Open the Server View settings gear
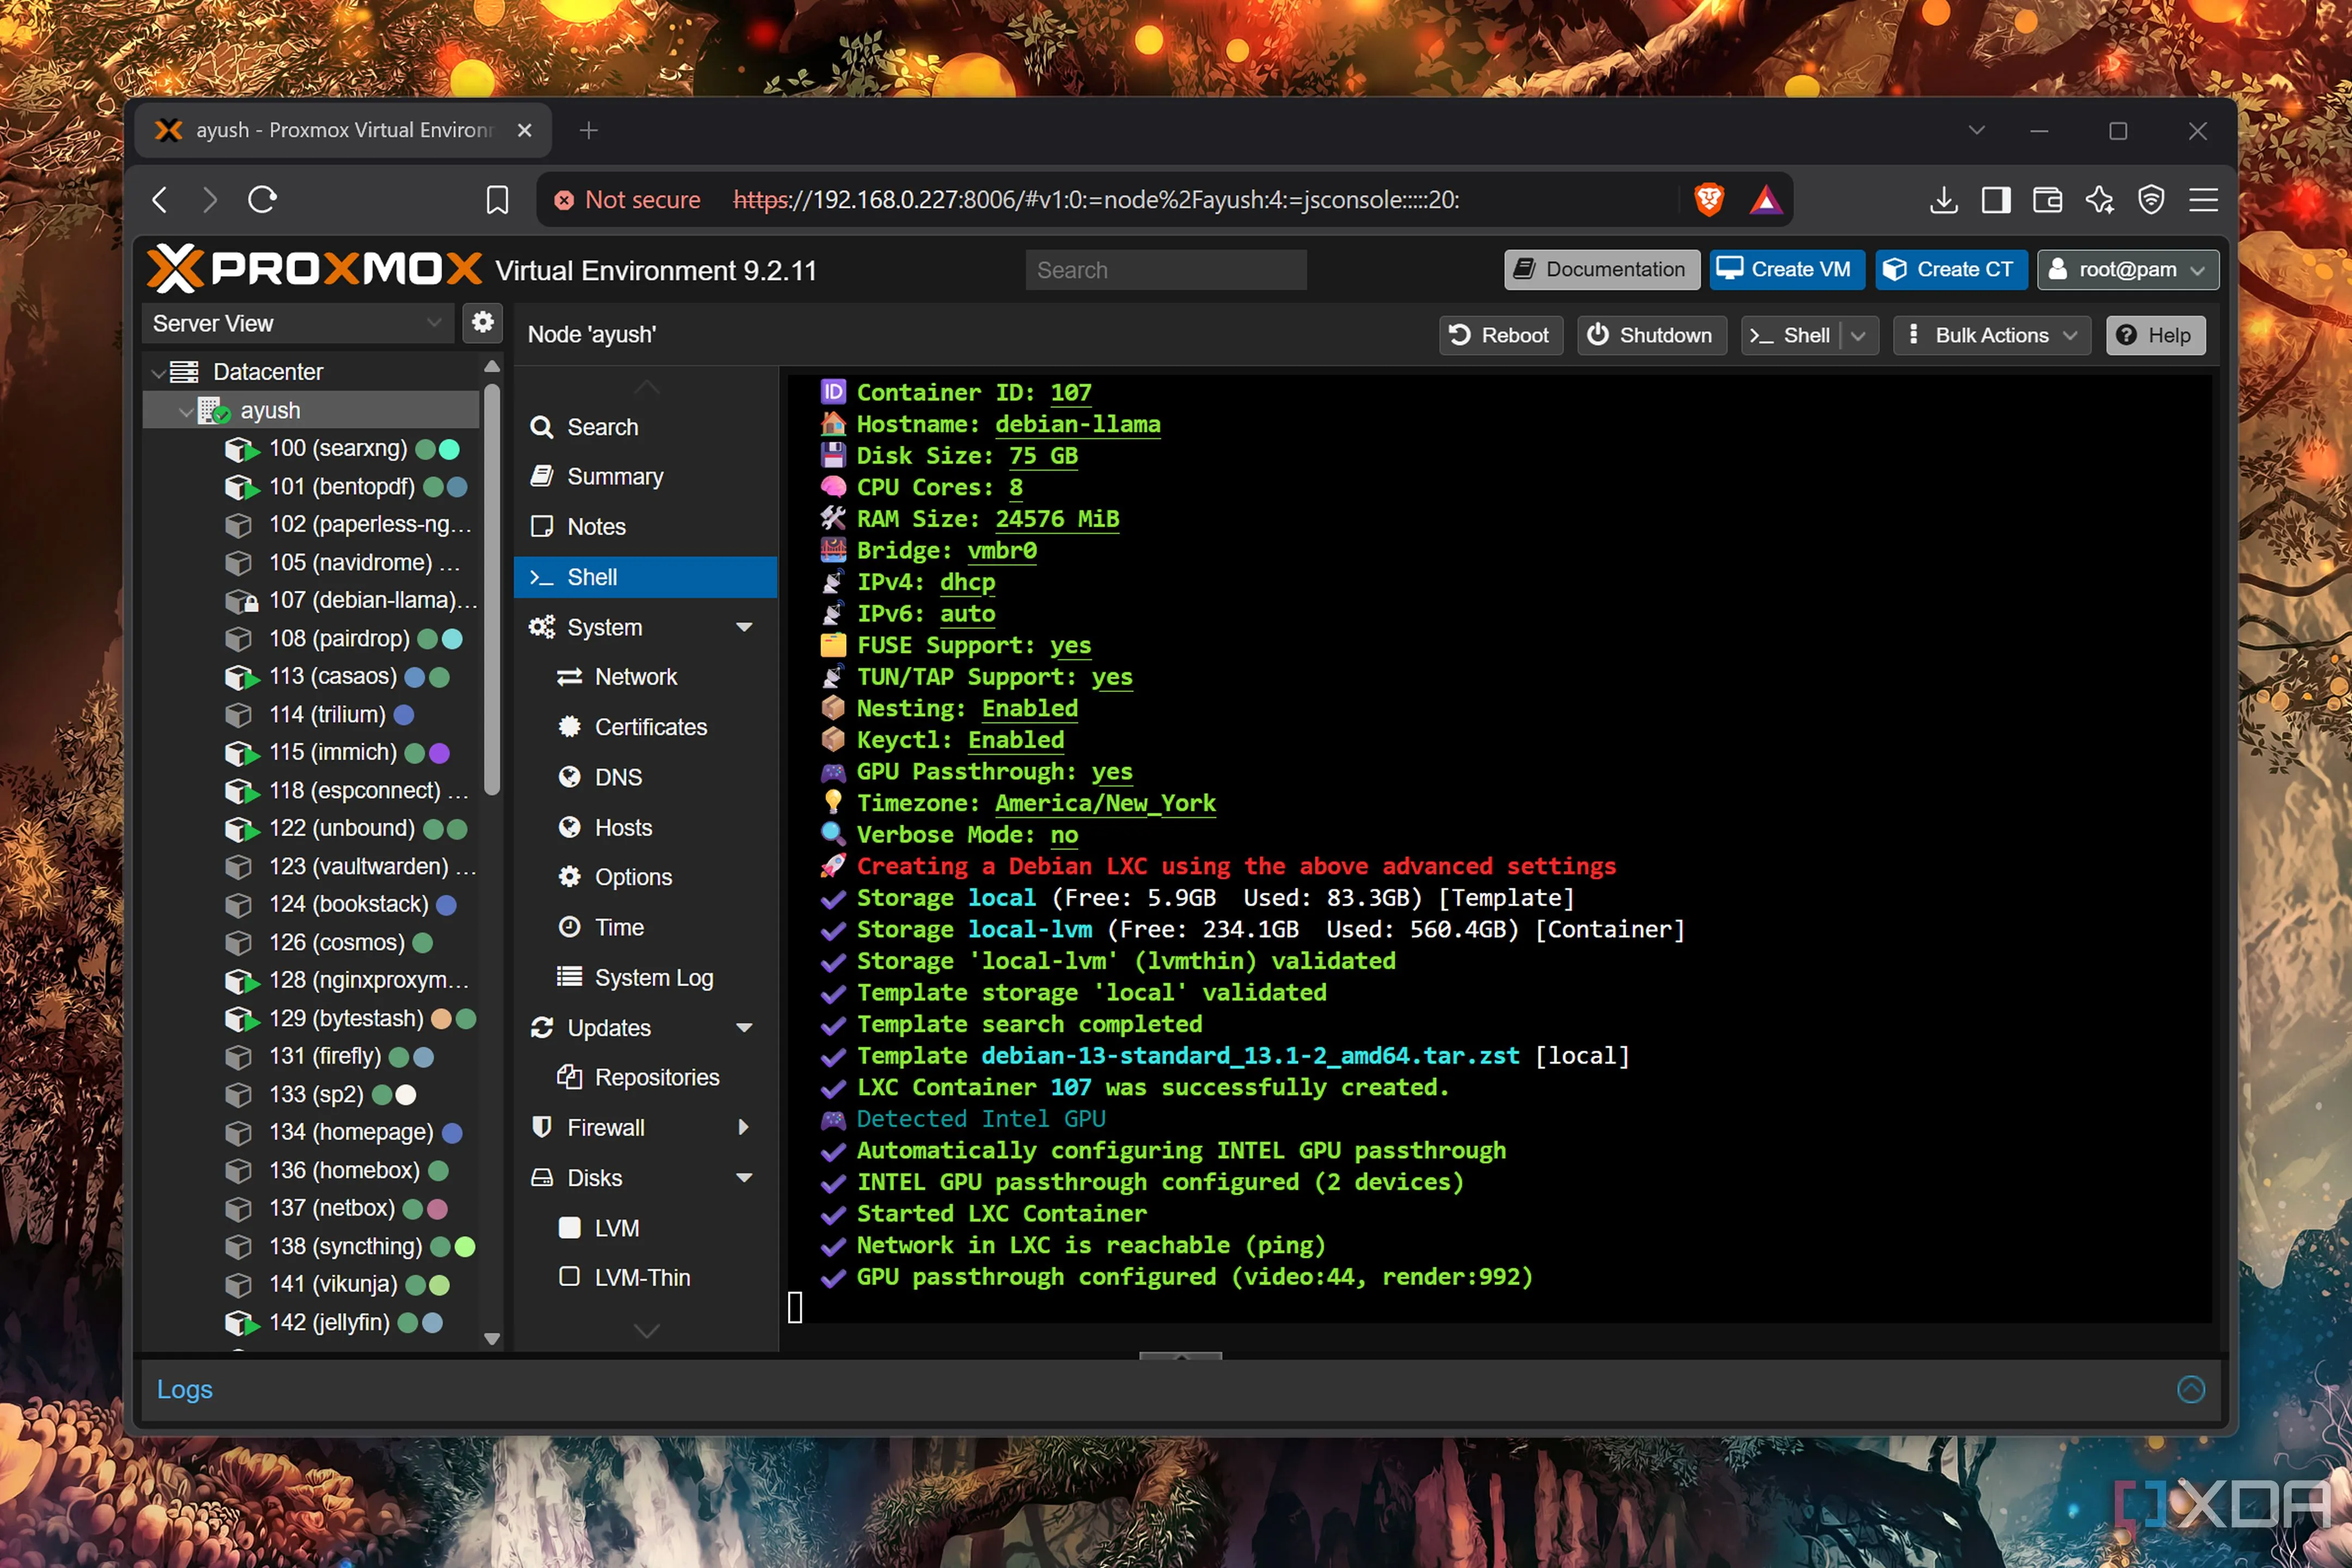Image resolution: width=2352 pixels, height=1568 pixels. [x=482, y=322]
